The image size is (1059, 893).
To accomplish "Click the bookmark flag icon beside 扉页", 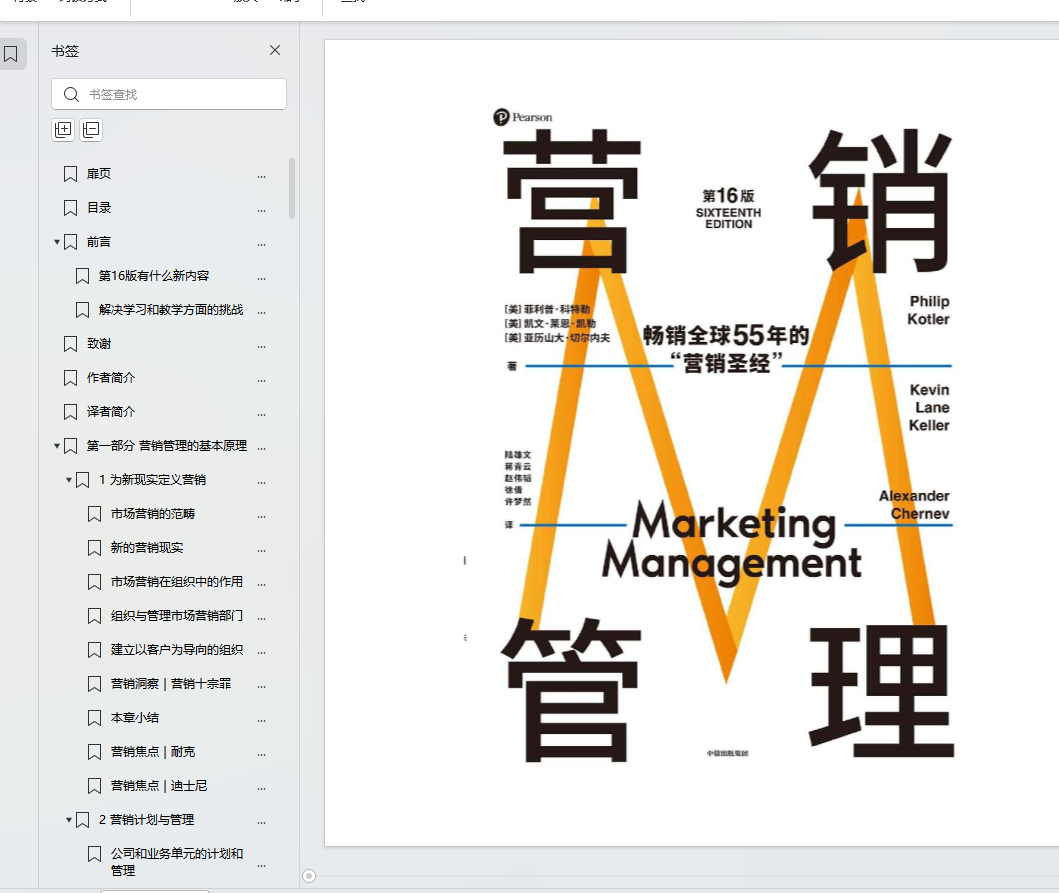I will coord(70,174).
